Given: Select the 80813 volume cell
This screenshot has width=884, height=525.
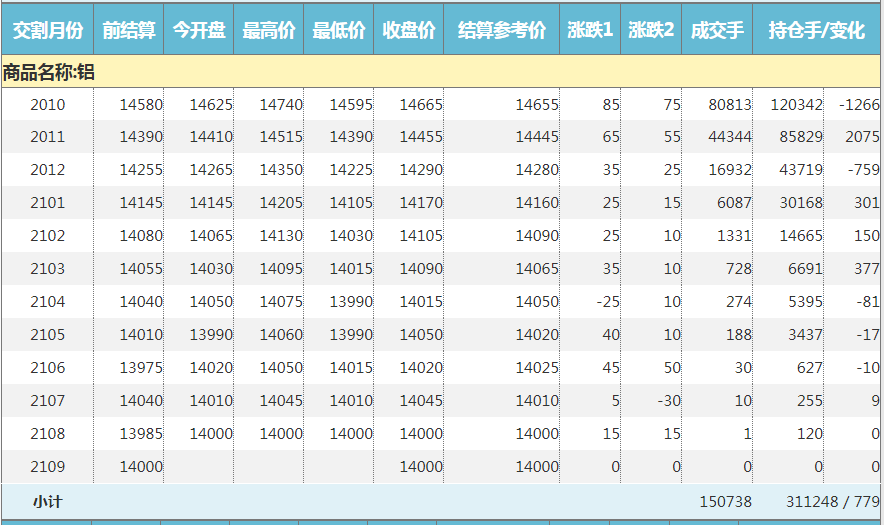Looking at the screenshot, I should click(x=729, y=104).
